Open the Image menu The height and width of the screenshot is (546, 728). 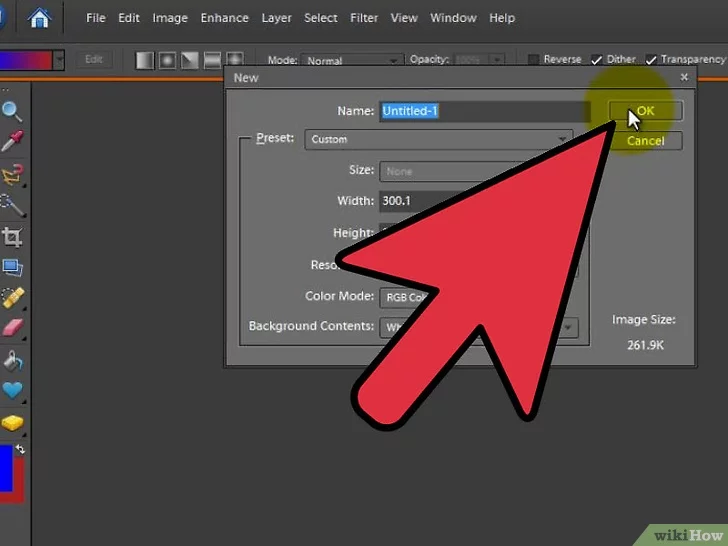[x=170, y=18]
